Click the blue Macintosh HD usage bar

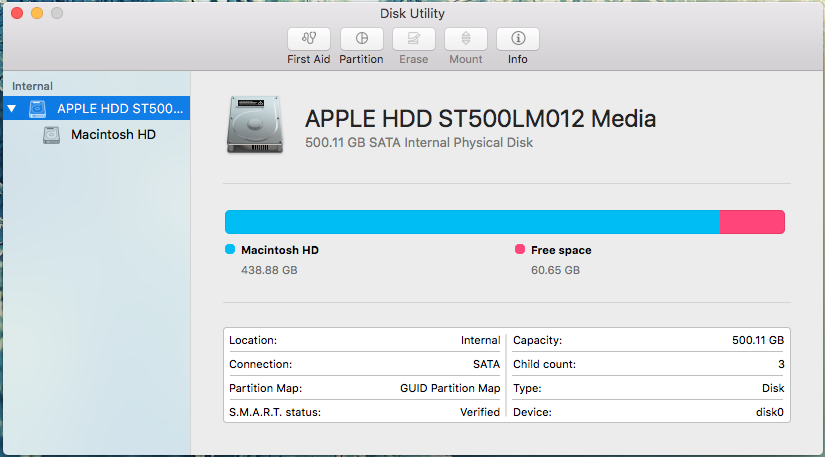(x=472, y=222)
